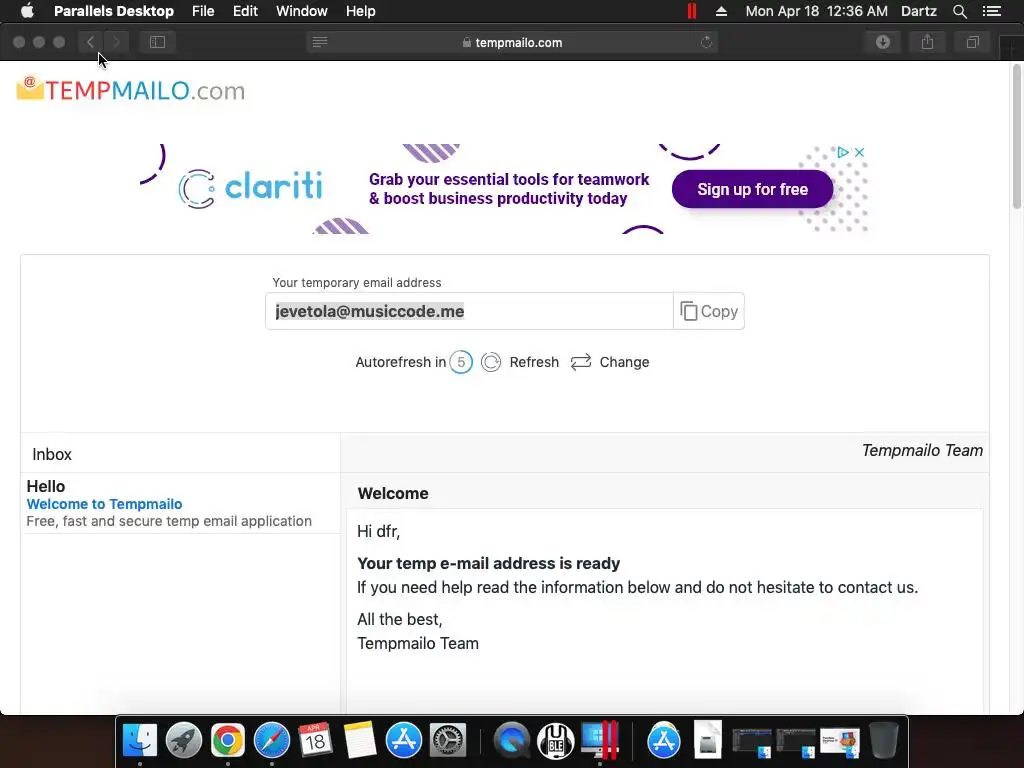
Task: Click the Inbox heading
Action: click(52, 455)
